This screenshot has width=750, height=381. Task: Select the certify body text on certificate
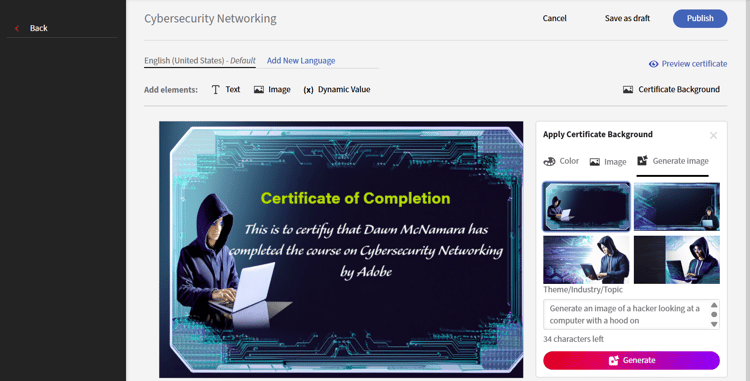click(366, 250)
